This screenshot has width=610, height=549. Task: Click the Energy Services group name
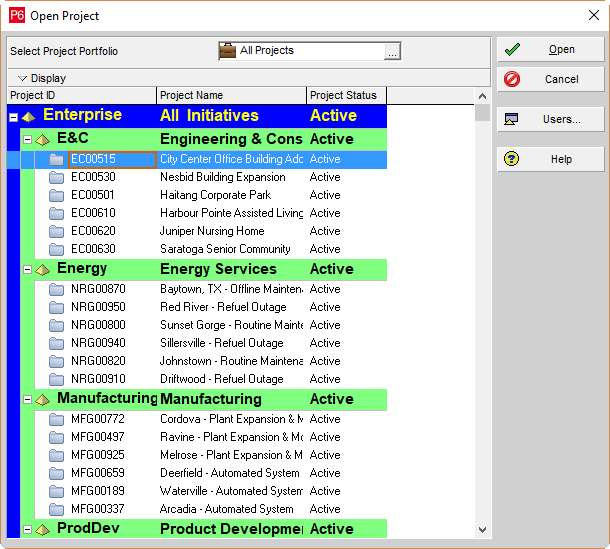[218, 269]
